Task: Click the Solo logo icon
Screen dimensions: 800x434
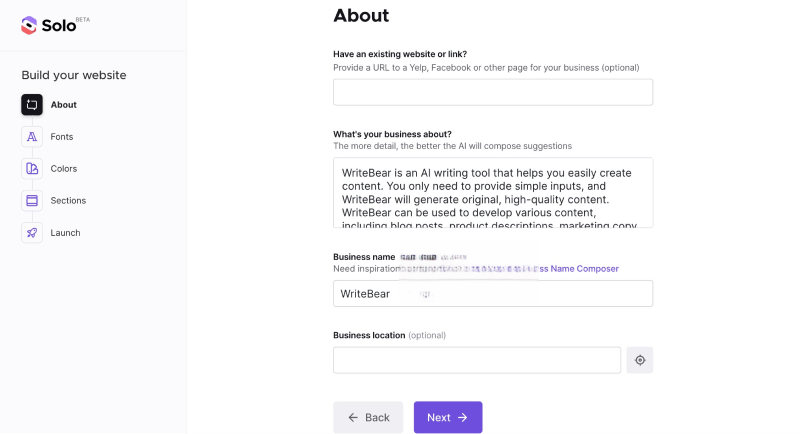Action: click(29, 26)
